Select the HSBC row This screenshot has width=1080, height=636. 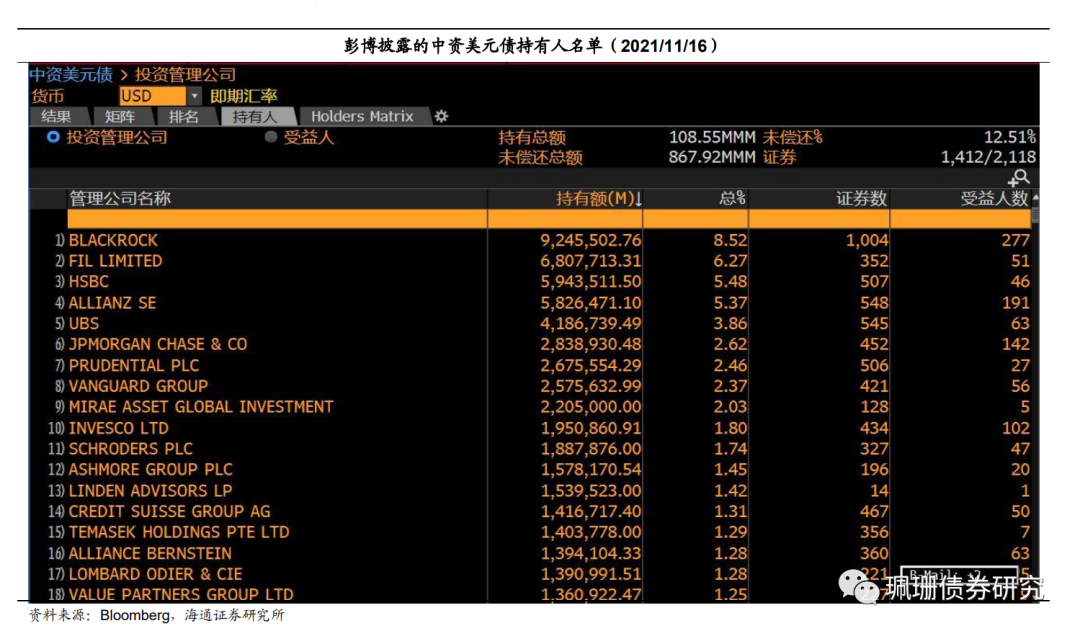tap(530, 282)
